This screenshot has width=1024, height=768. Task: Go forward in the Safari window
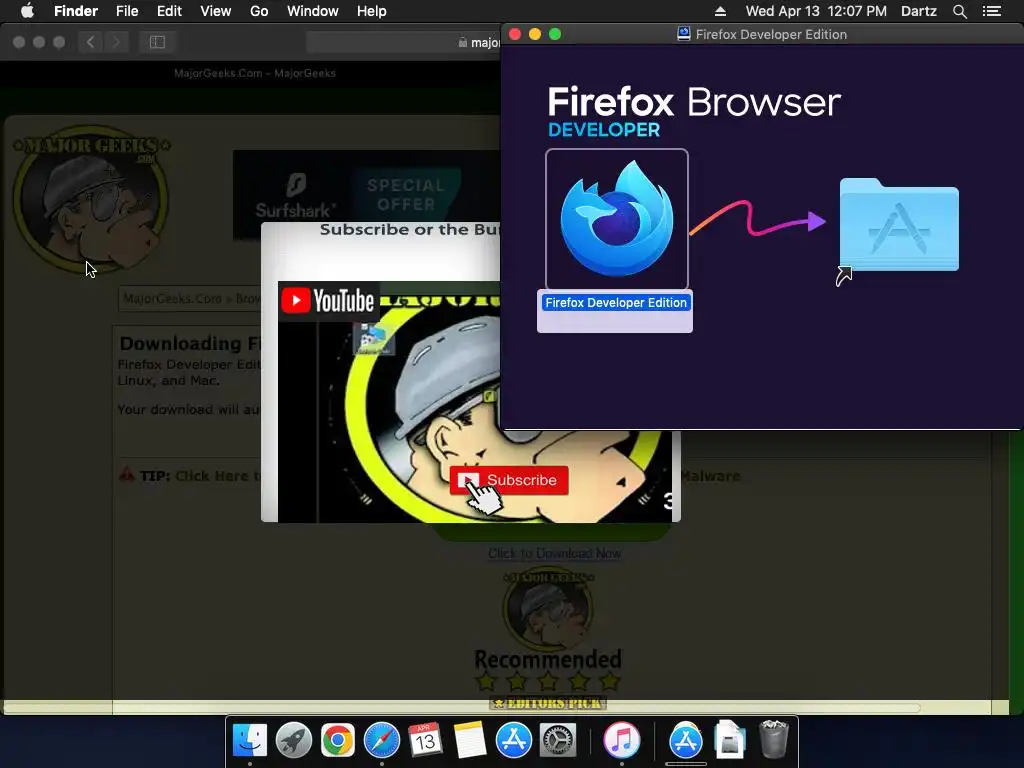point(116,42)
